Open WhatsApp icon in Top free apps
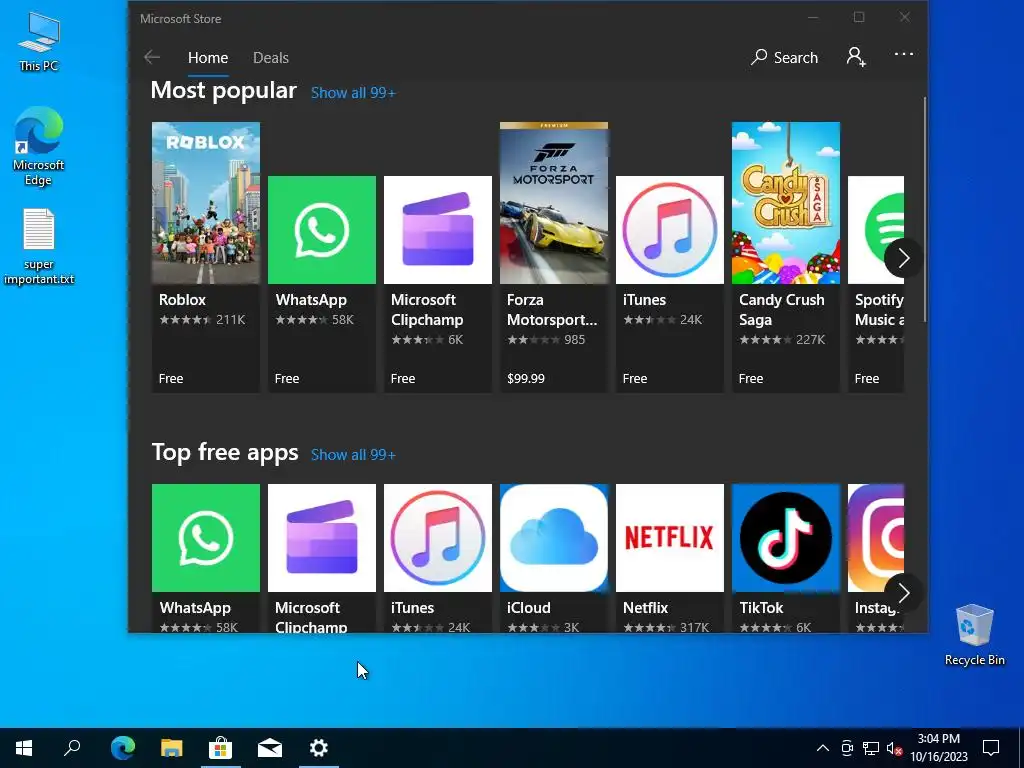Image resolution: width=1024 pixels, height=768 pixels. [206, 537]
